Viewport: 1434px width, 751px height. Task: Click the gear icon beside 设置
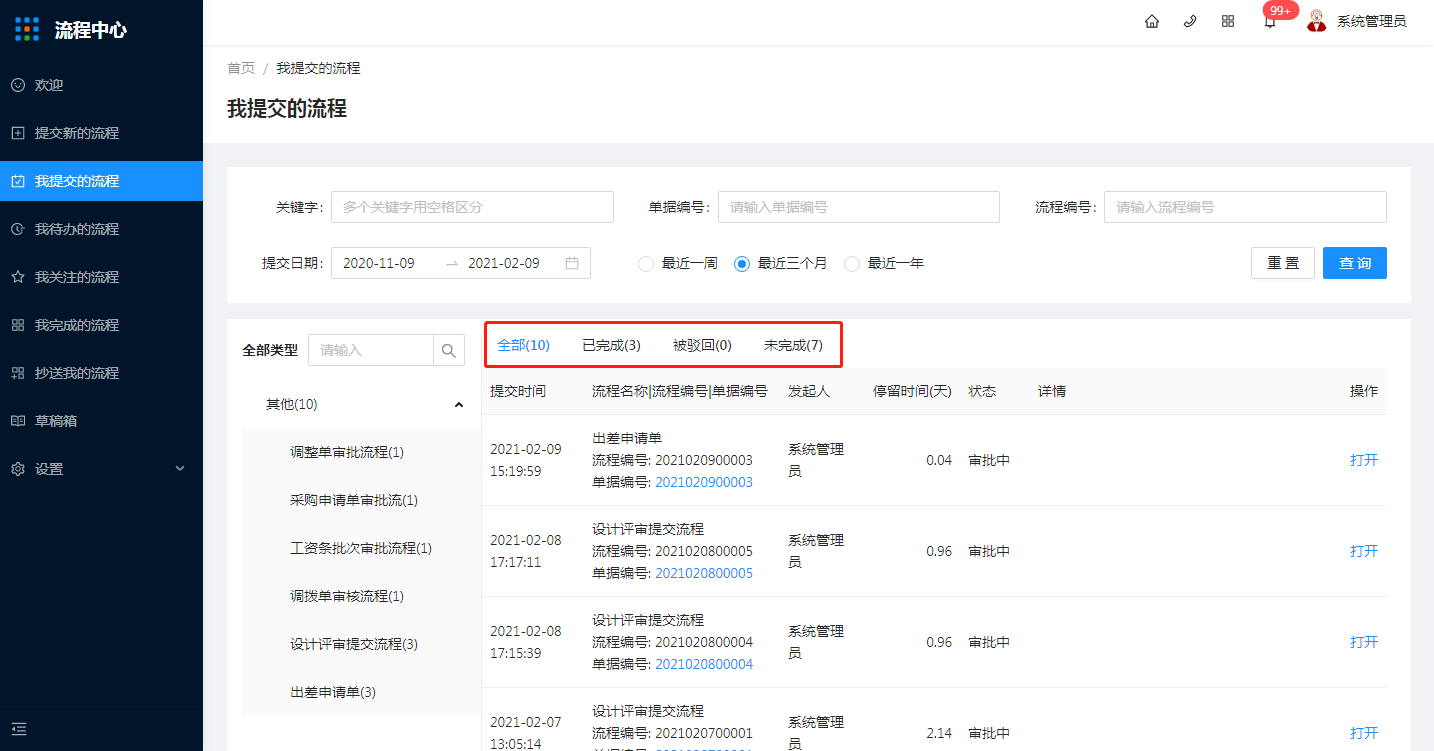[x=18, y=469]
